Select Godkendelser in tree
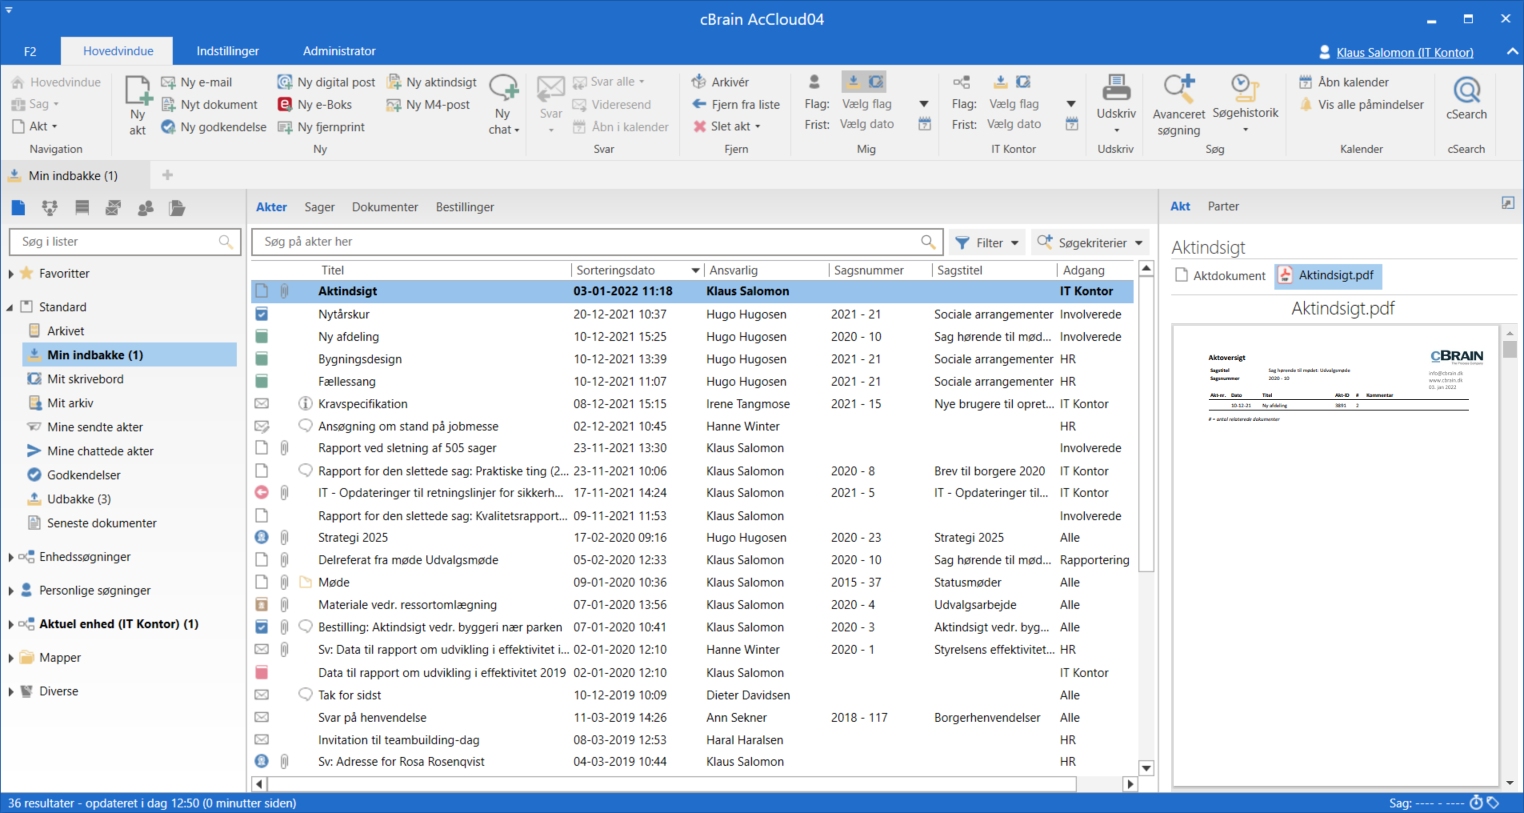Viewport: 1524px width, 813px height. tap(84, 475)
